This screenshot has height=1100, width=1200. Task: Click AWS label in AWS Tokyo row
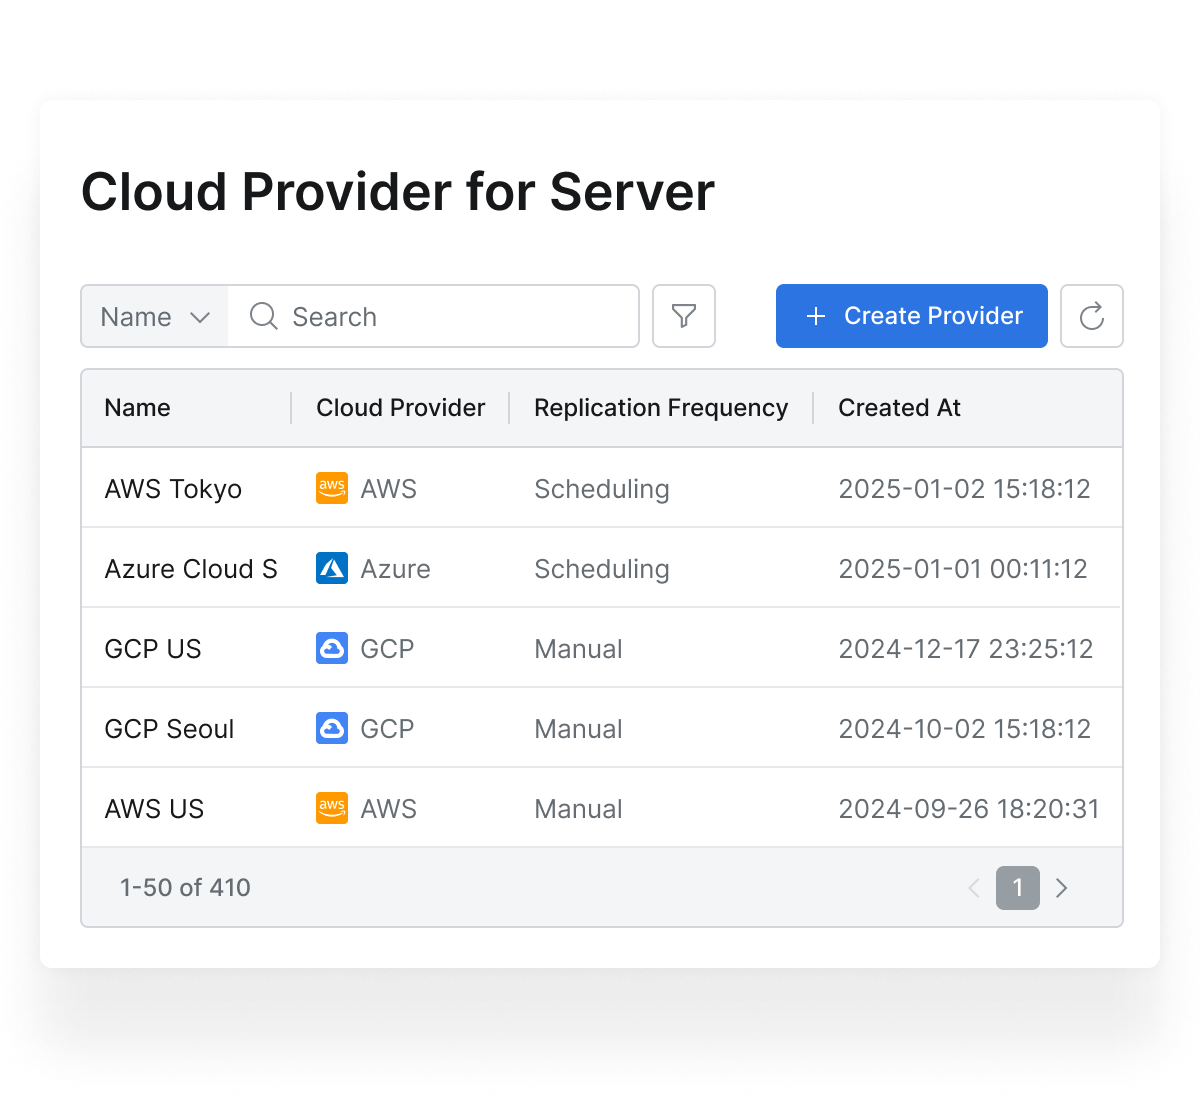(388, 489)
